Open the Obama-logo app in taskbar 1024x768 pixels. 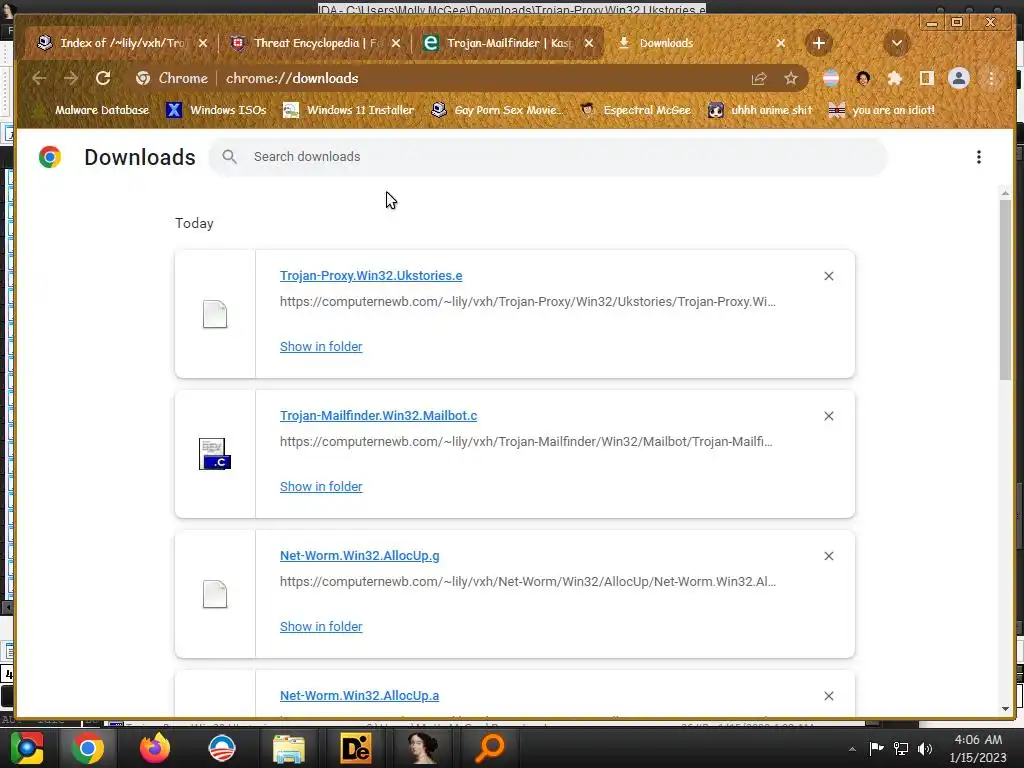coord(222,748)
